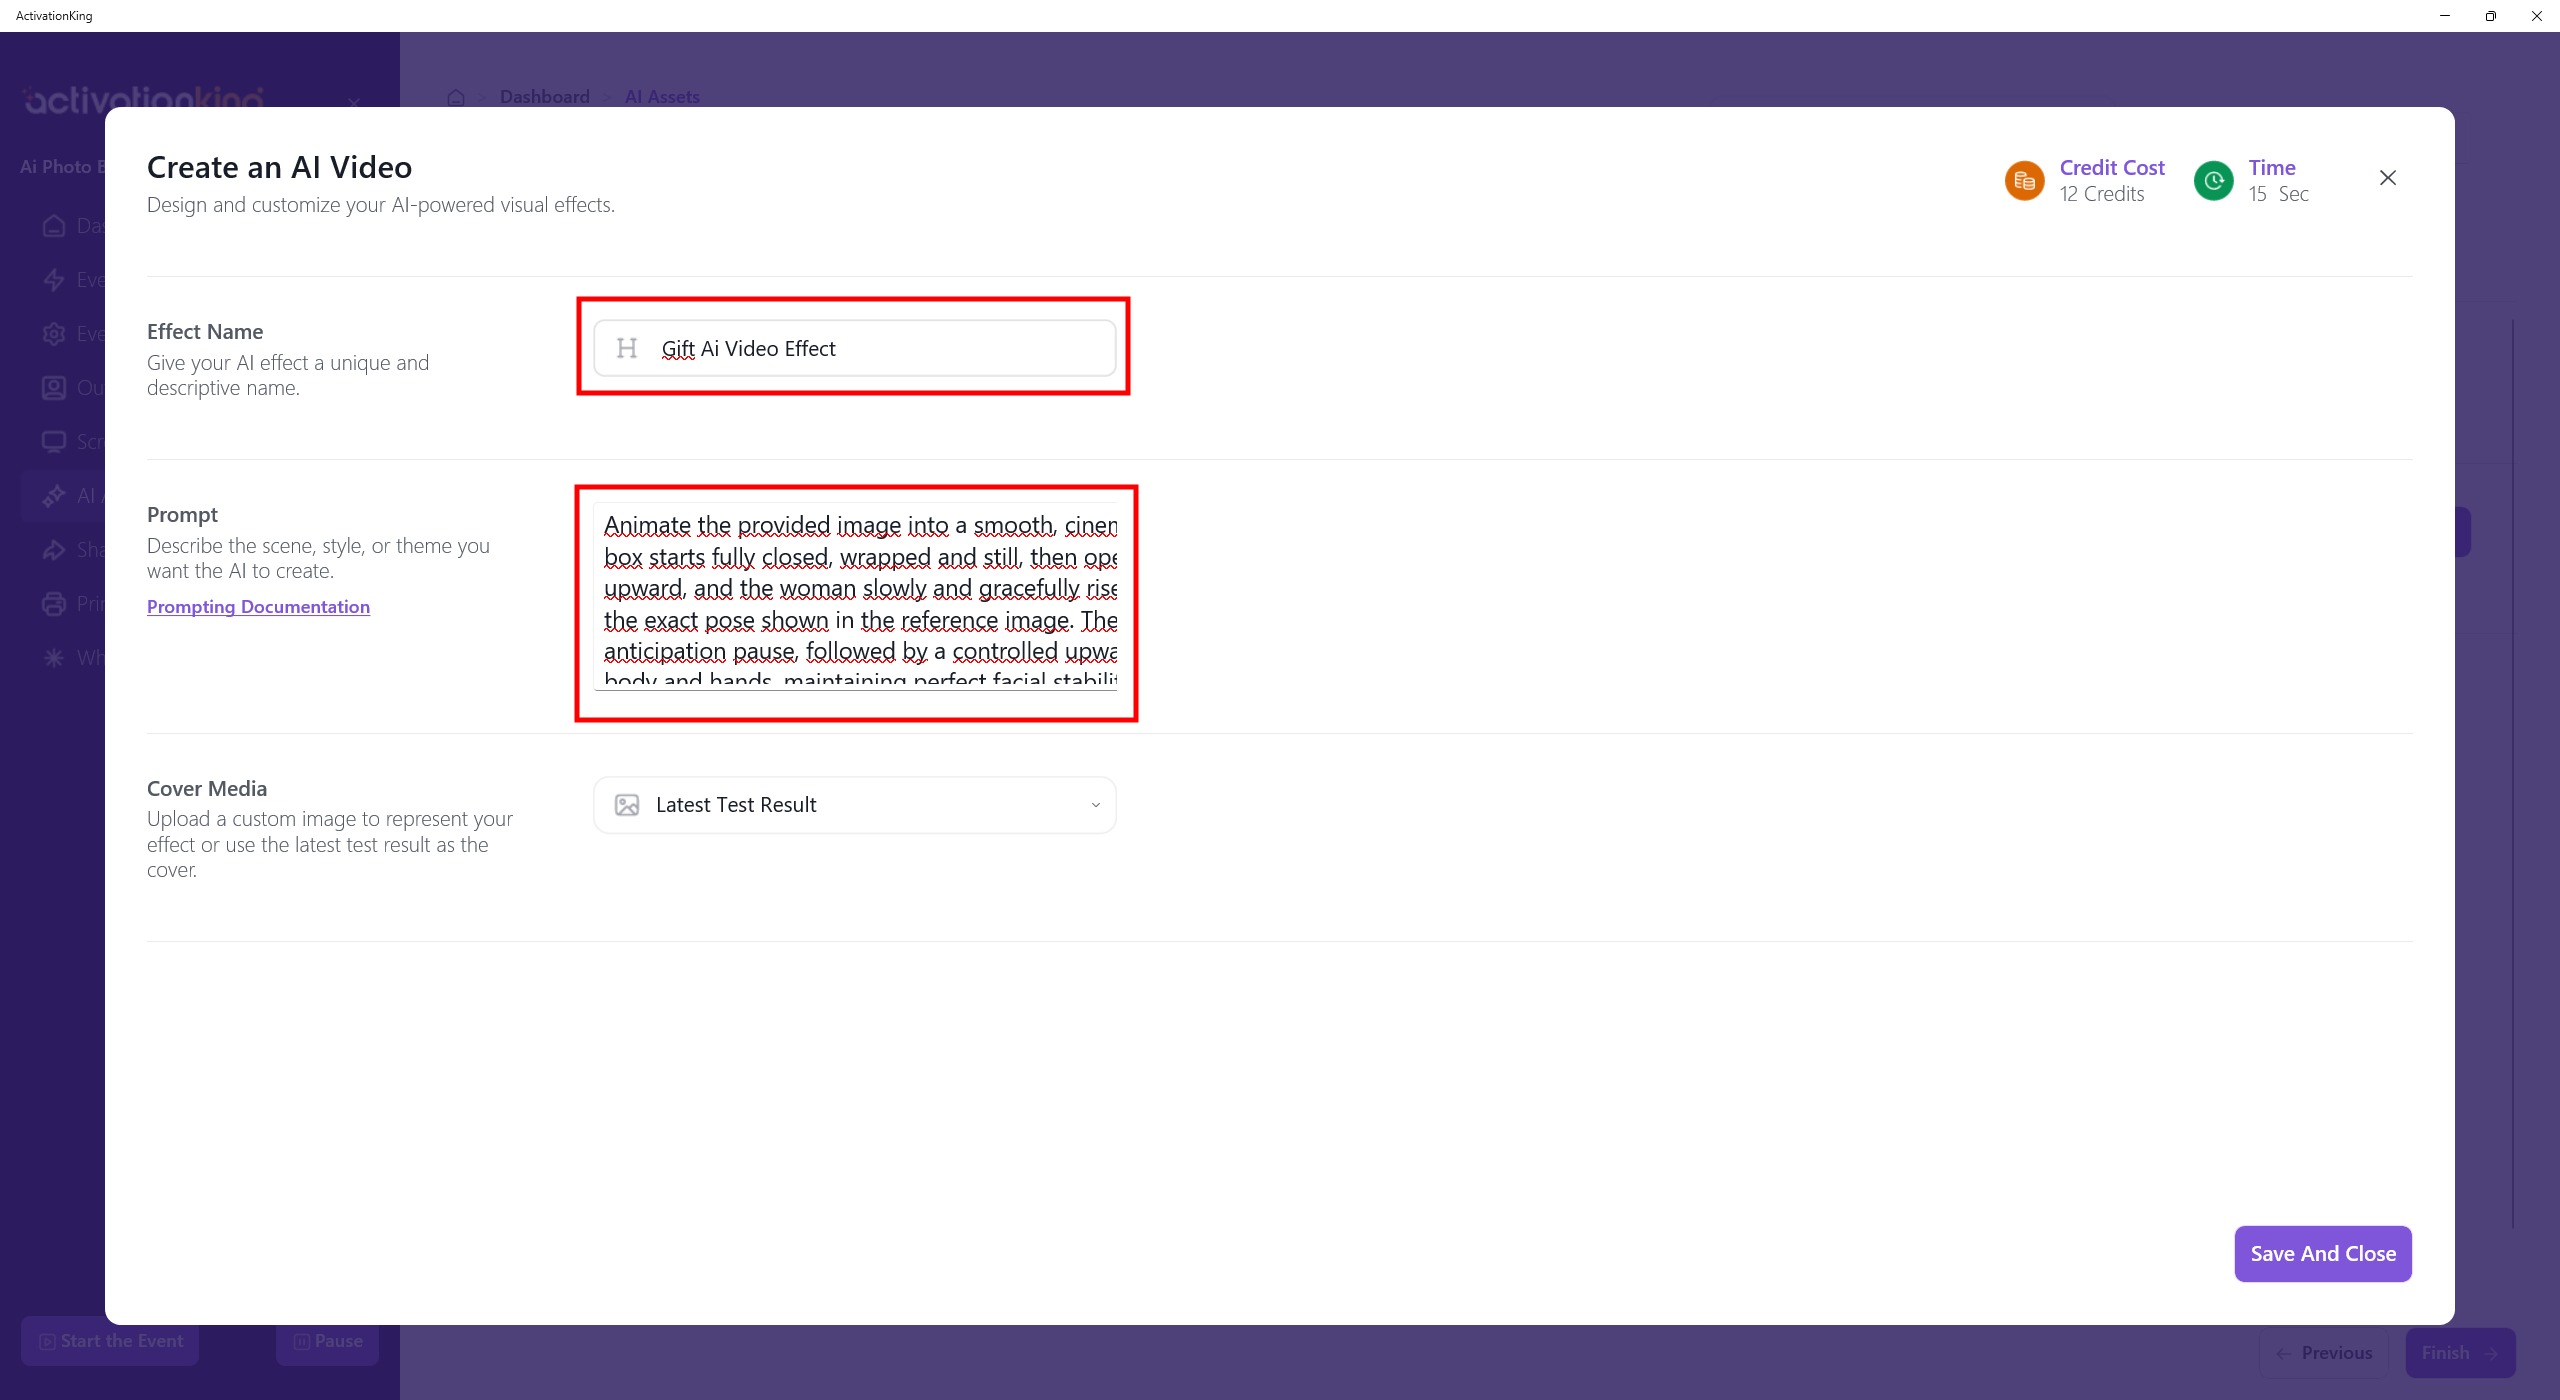Screen dimensions: 2560x1400
Task: Click the green Time clock icon
Action: pos(2213,181)
